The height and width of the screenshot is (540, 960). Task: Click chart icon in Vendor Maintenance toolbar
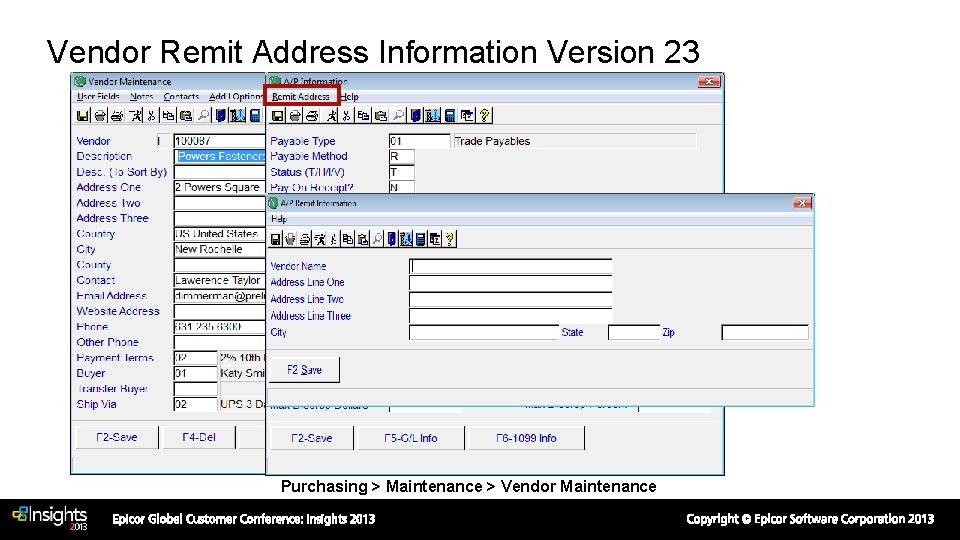click(x=238, y=115)
